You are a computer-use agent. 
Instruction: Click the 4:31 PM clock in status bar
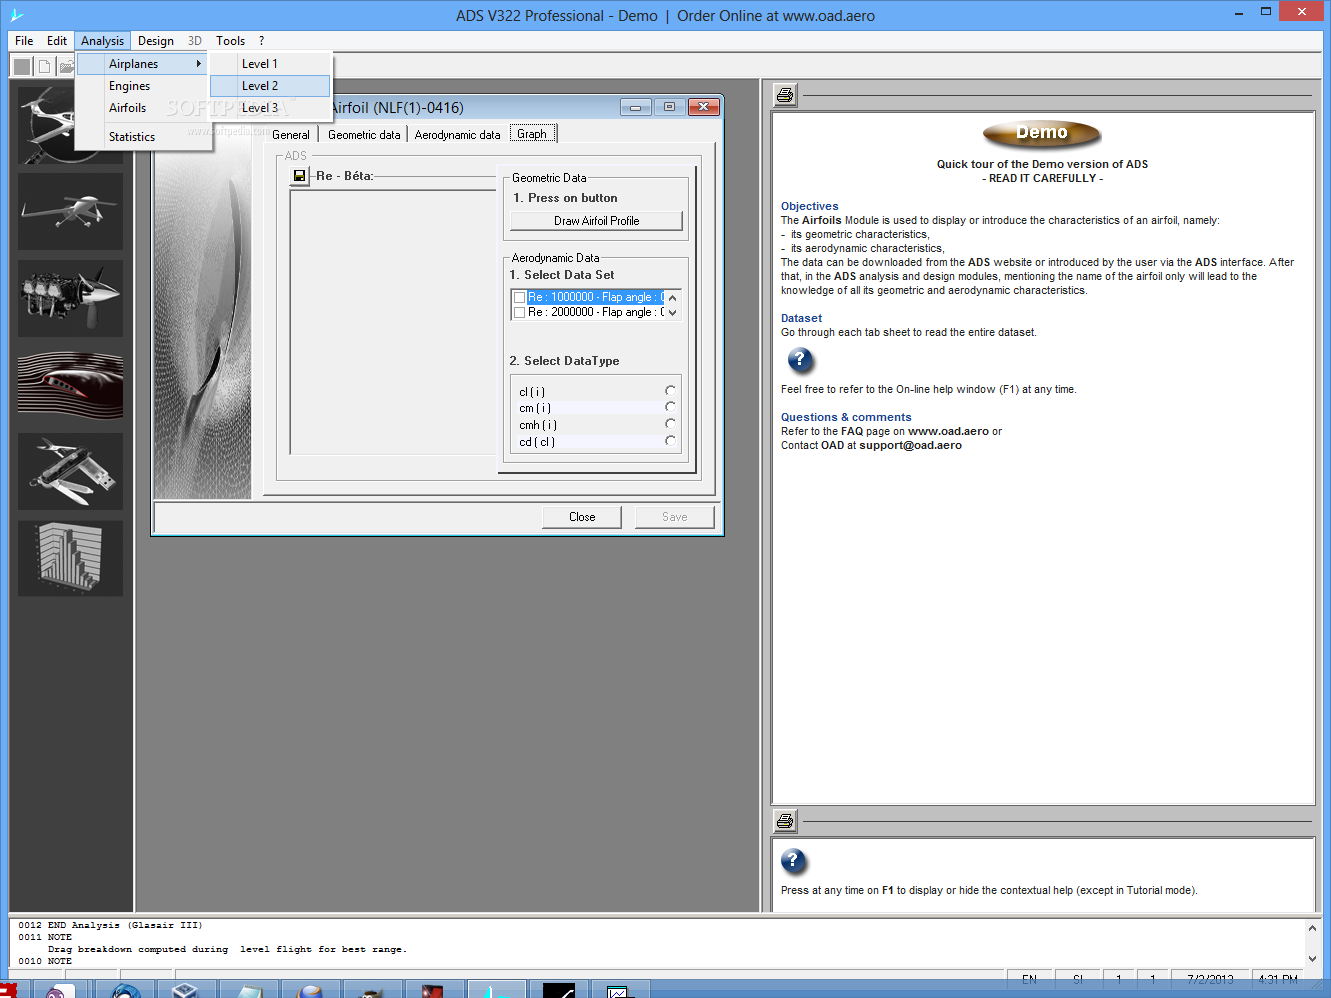[1278, 980]
